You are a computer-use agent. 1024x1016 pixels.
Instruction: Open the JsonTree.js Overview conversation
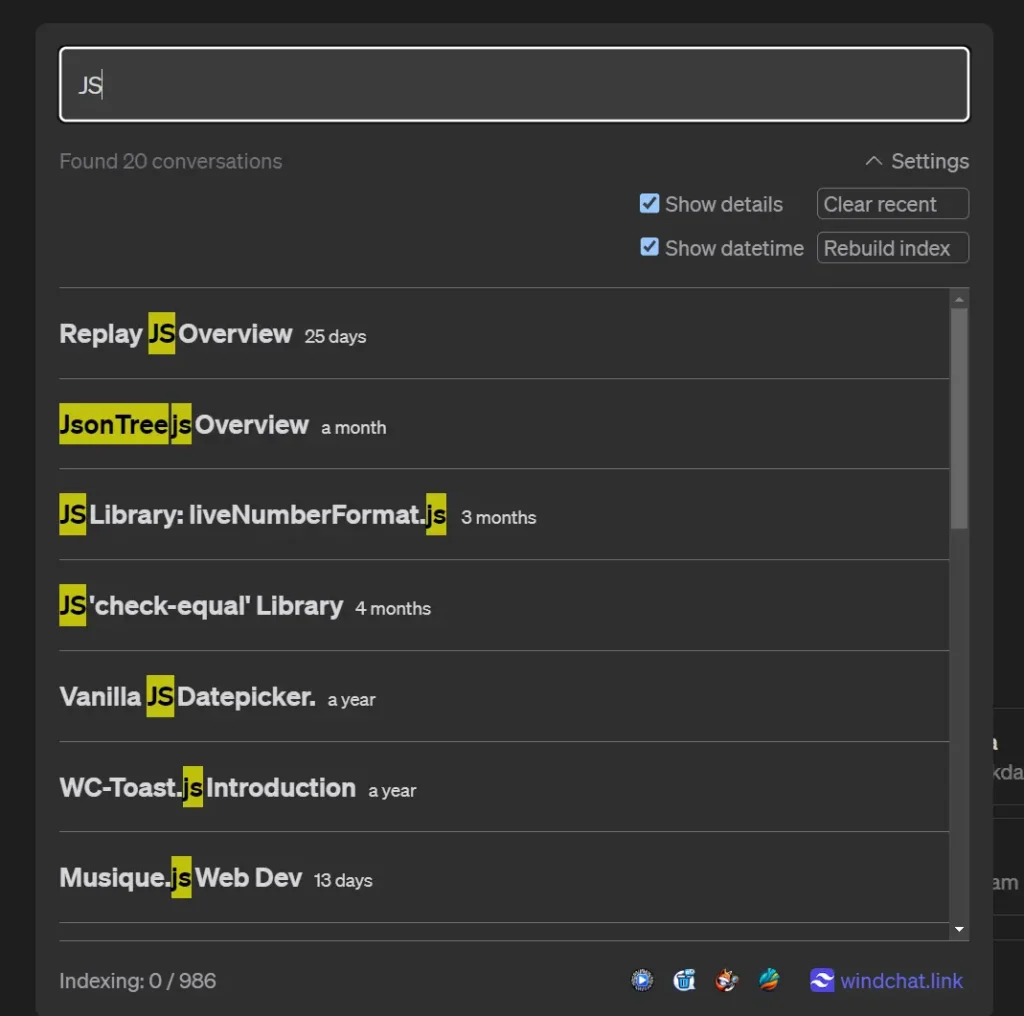(185, 424)
